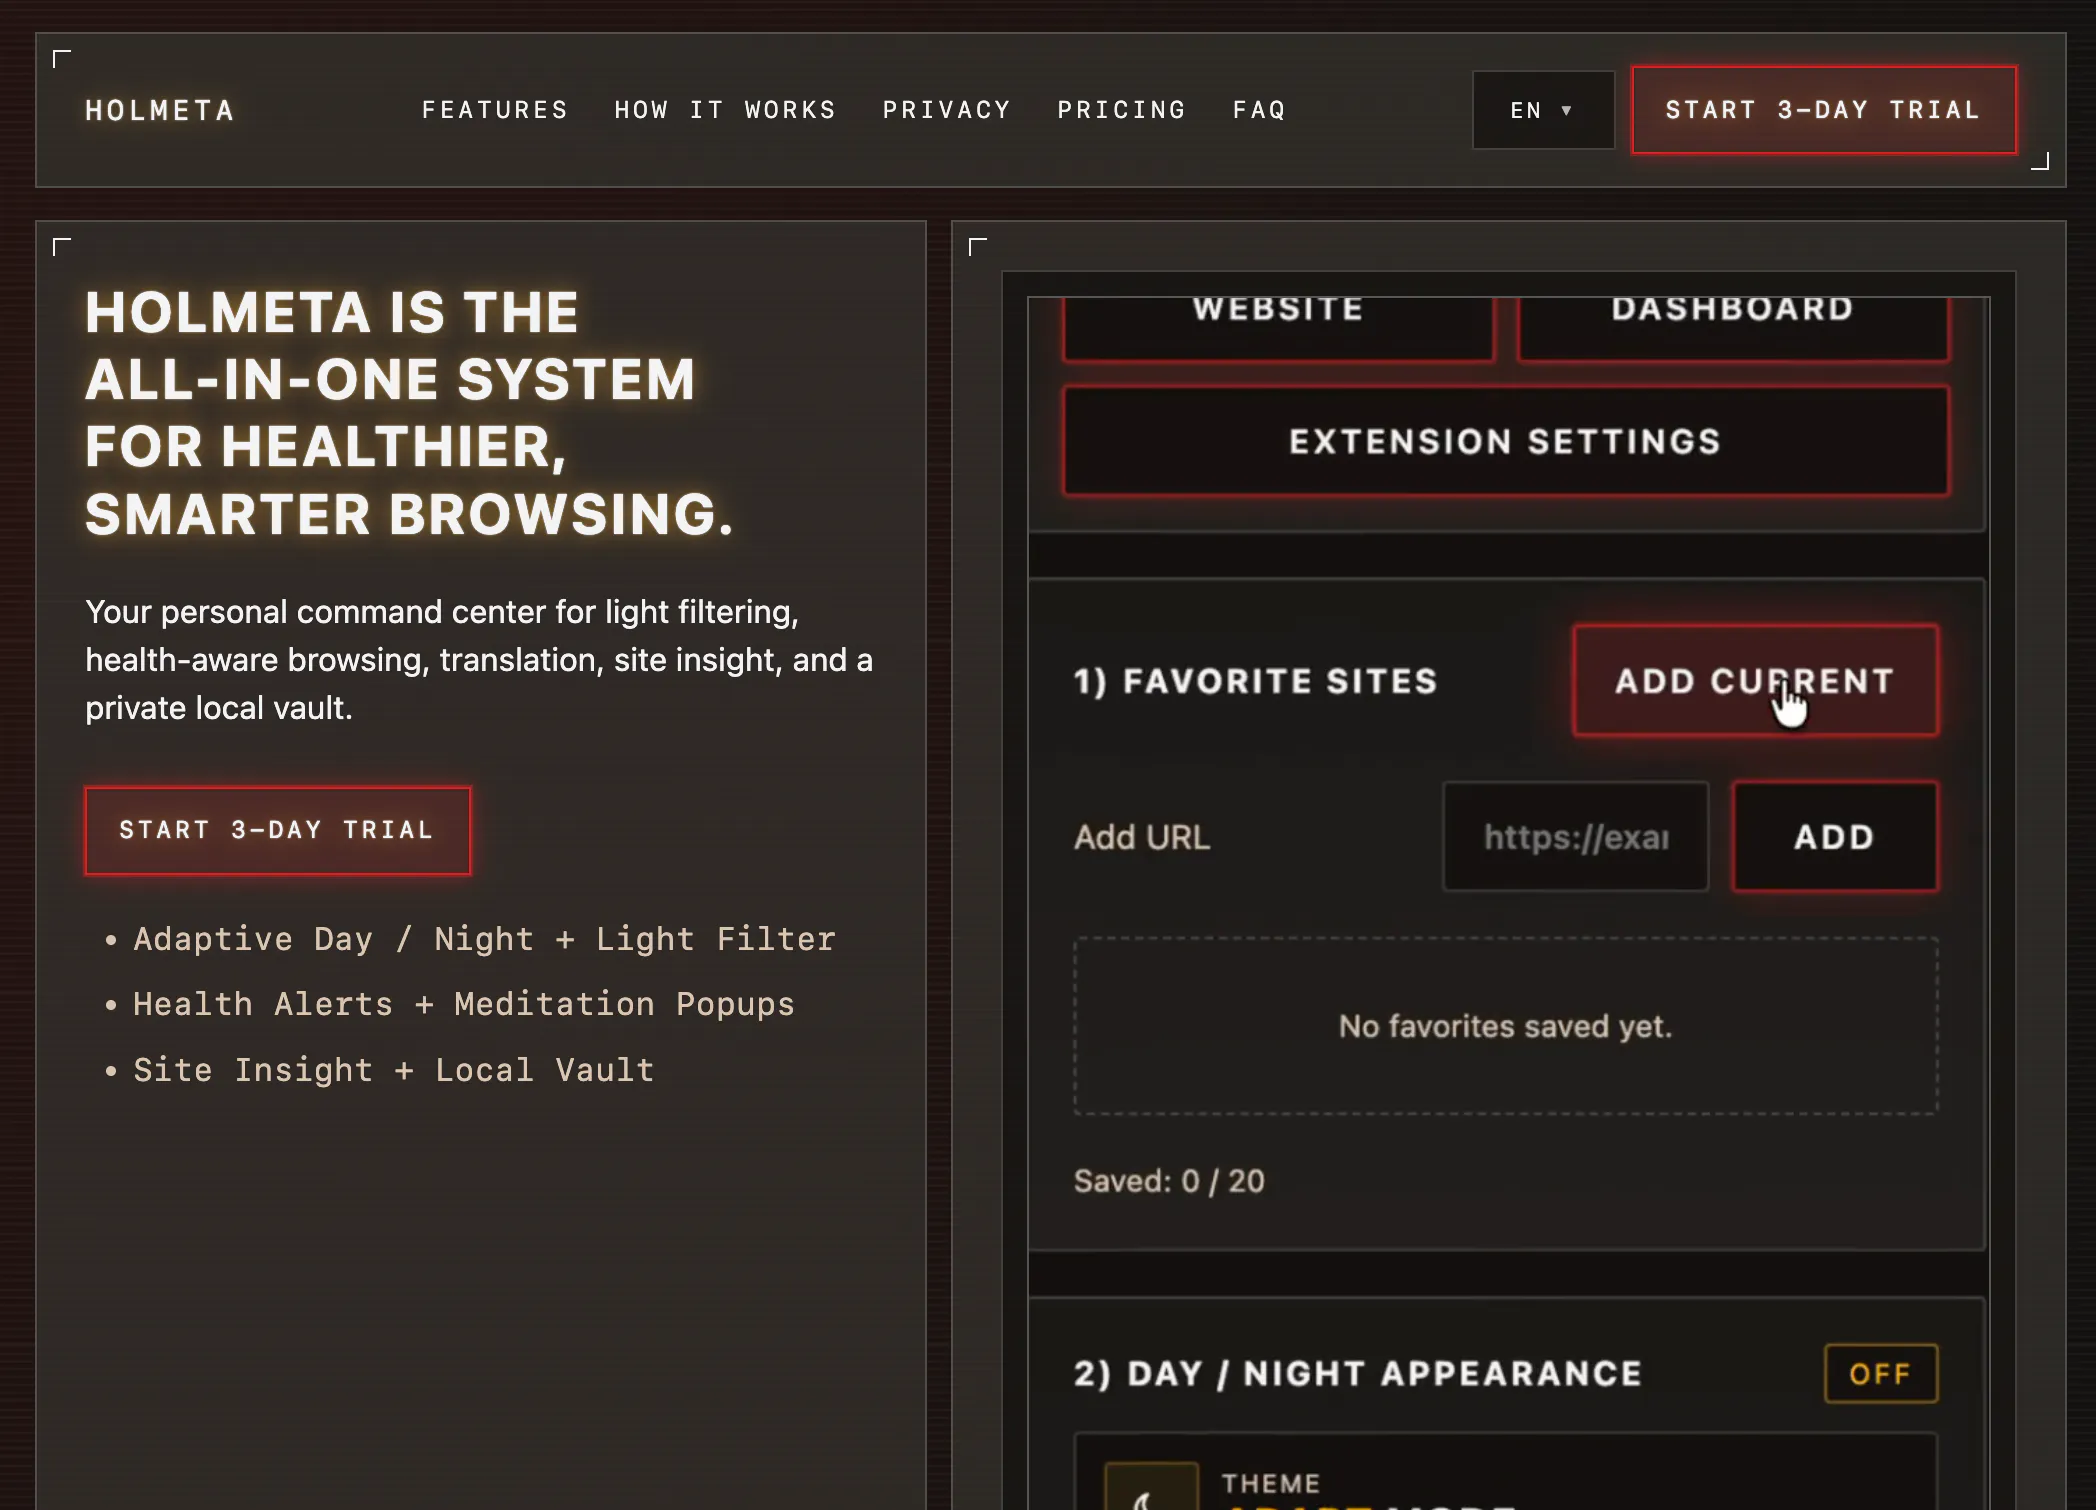Click the moon Theme icon
2096x1510 pixels.
[x=1151, y=1487]
